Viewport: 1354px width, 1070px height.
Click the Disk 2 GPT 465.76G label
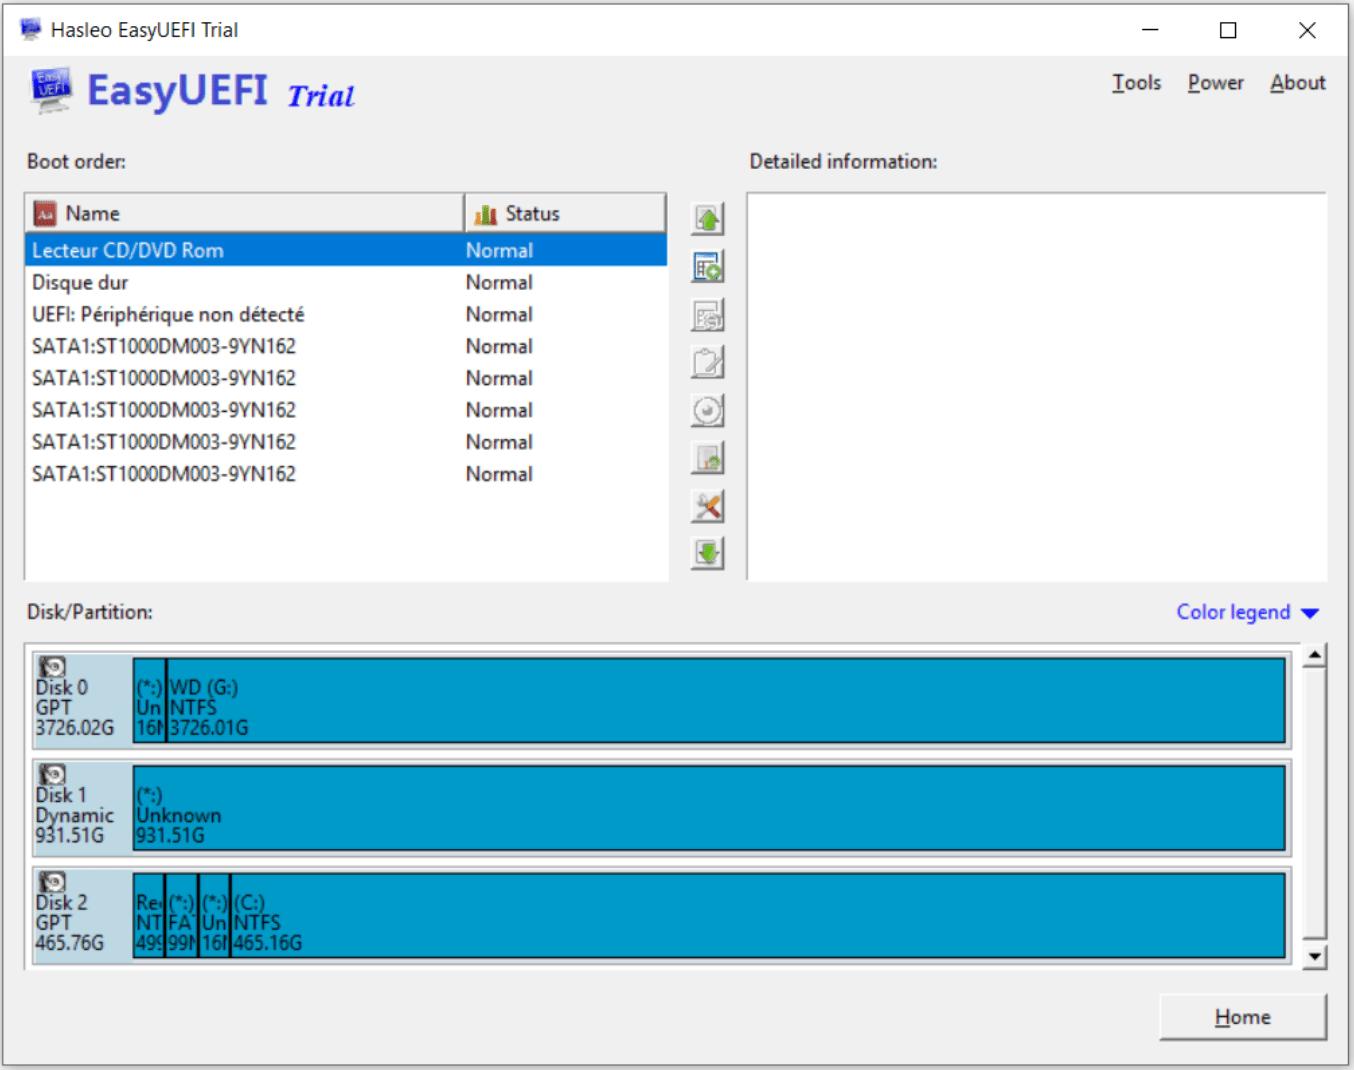click(70, 923)
